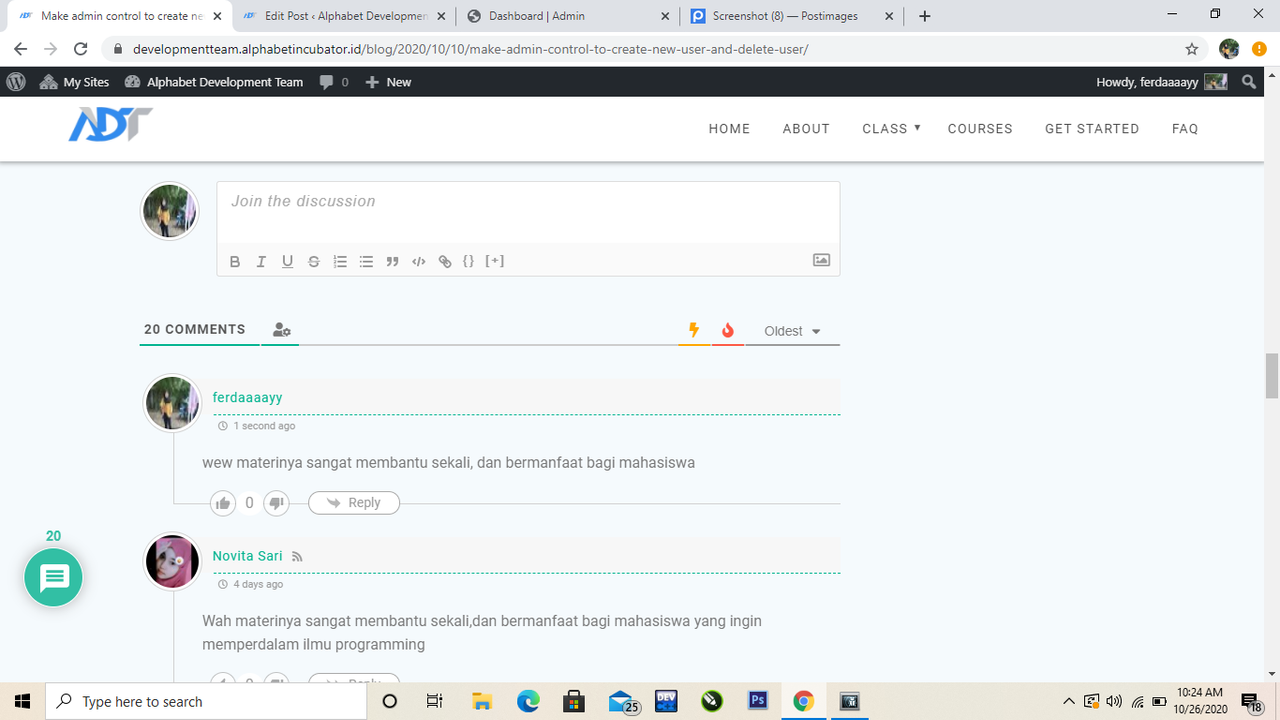Open Chrome profile avatar
The image size is (1280, 720).
click(1229, 49)
